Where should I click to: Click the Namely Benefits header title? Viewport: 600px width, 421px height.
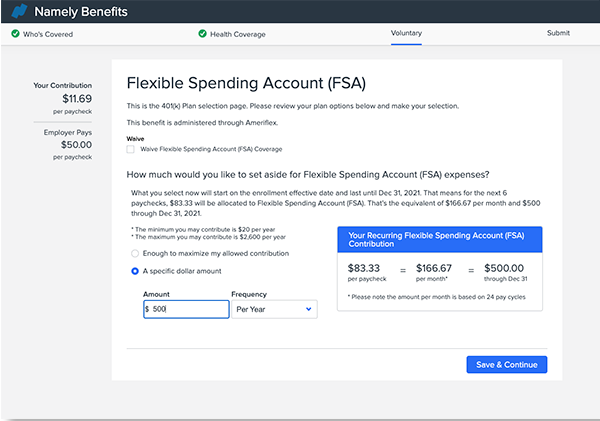pos(79,12)
